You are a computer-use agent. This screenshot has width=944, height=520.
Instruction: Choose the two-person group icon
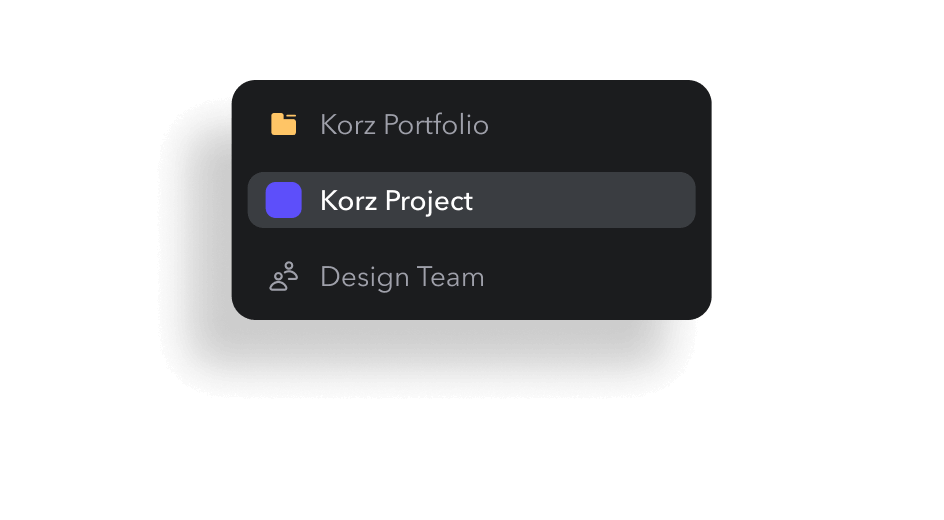tap(284, 277)
